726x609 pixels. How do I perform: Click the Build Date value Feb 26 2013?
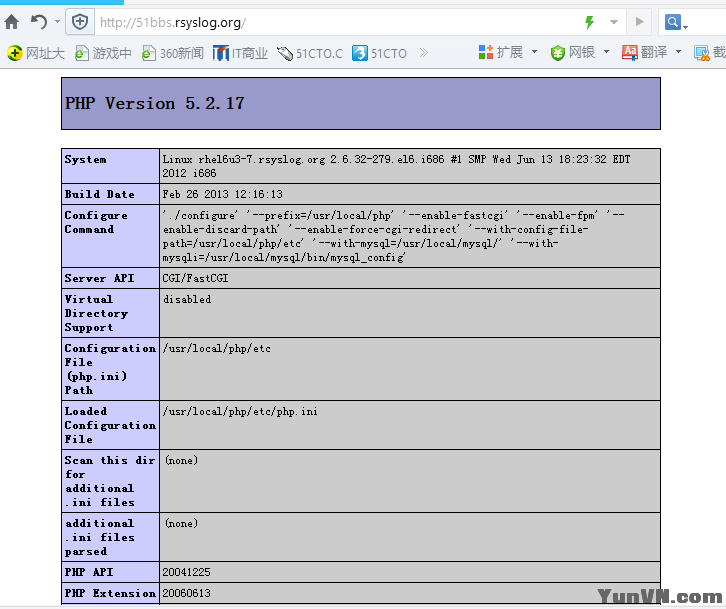[222, 194]
